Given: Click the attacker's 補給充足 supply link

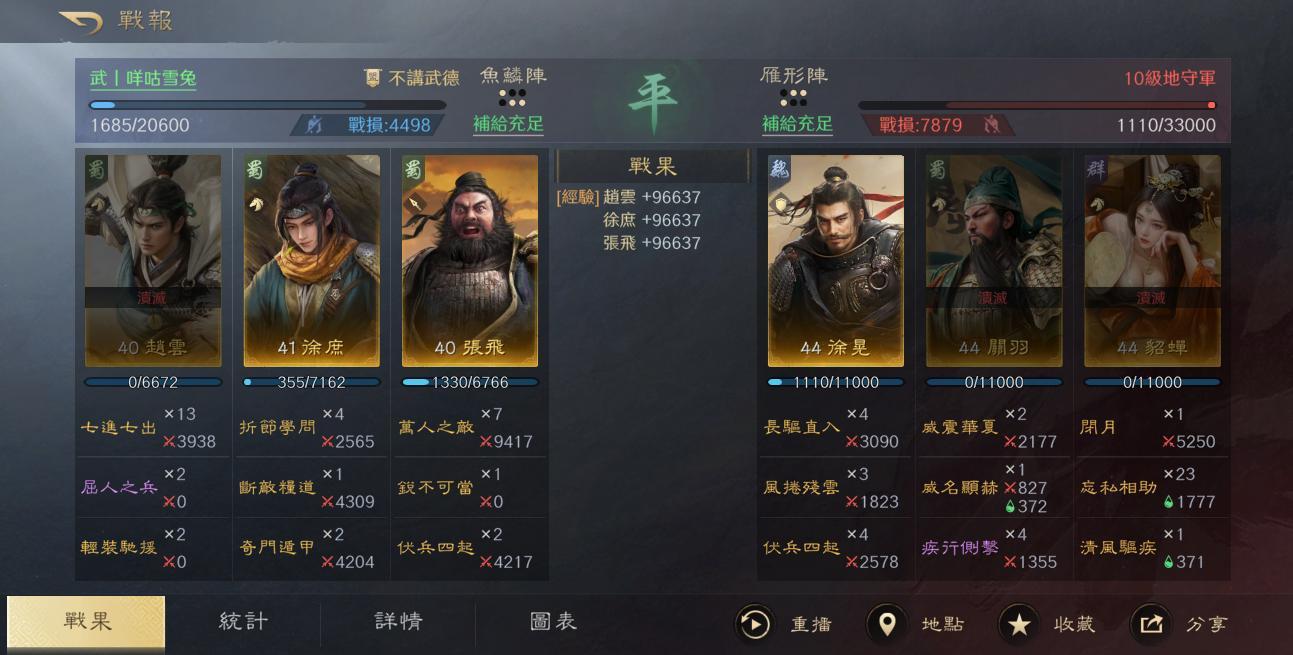Looking at the screenshot, I should coord(508,125).
